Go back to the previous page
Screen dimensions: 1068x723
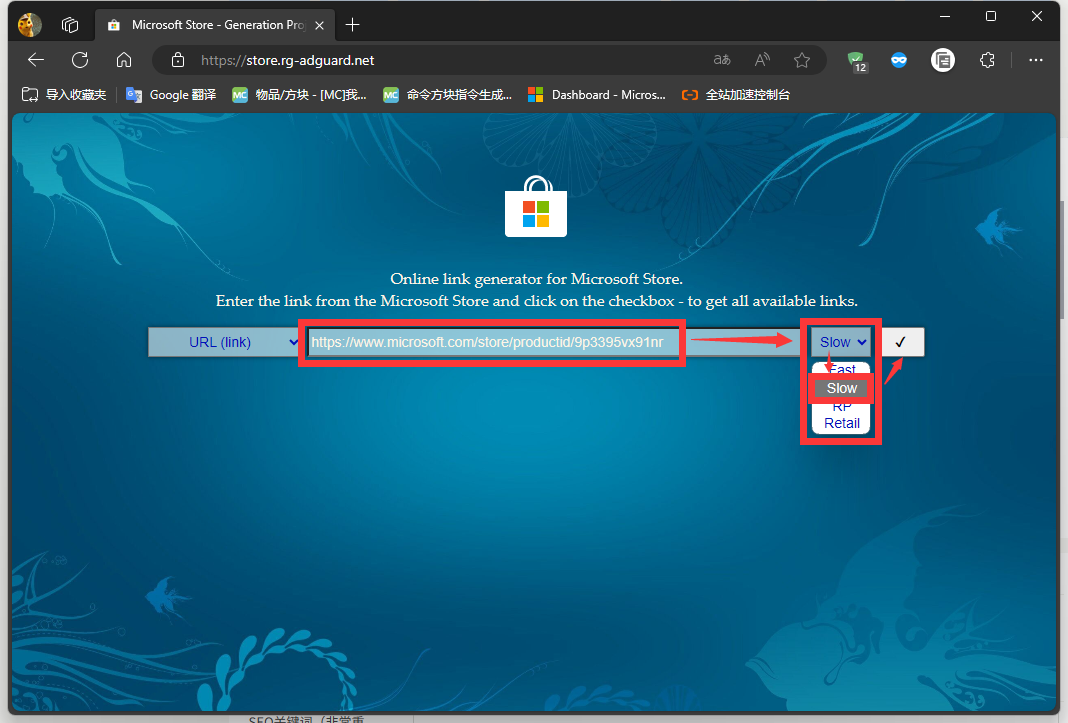[x=35, y=60]
